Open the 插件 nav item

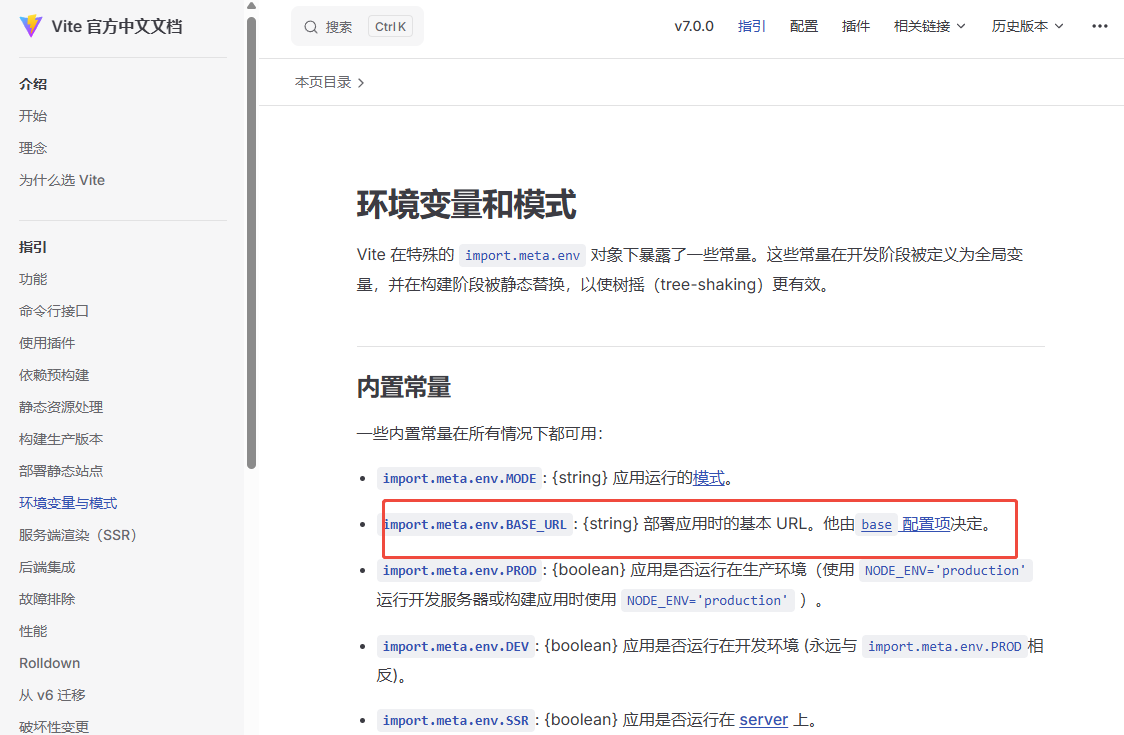point(855,27)
